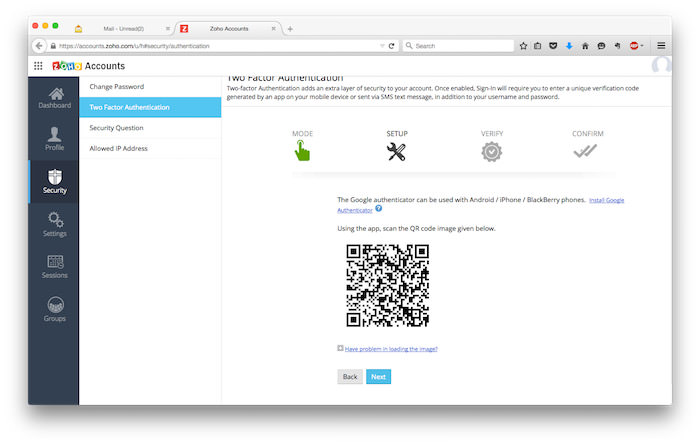The height and width of the screenshot is (445, 700).
Task: Open Security Question menu item
Action: [150, 128]
